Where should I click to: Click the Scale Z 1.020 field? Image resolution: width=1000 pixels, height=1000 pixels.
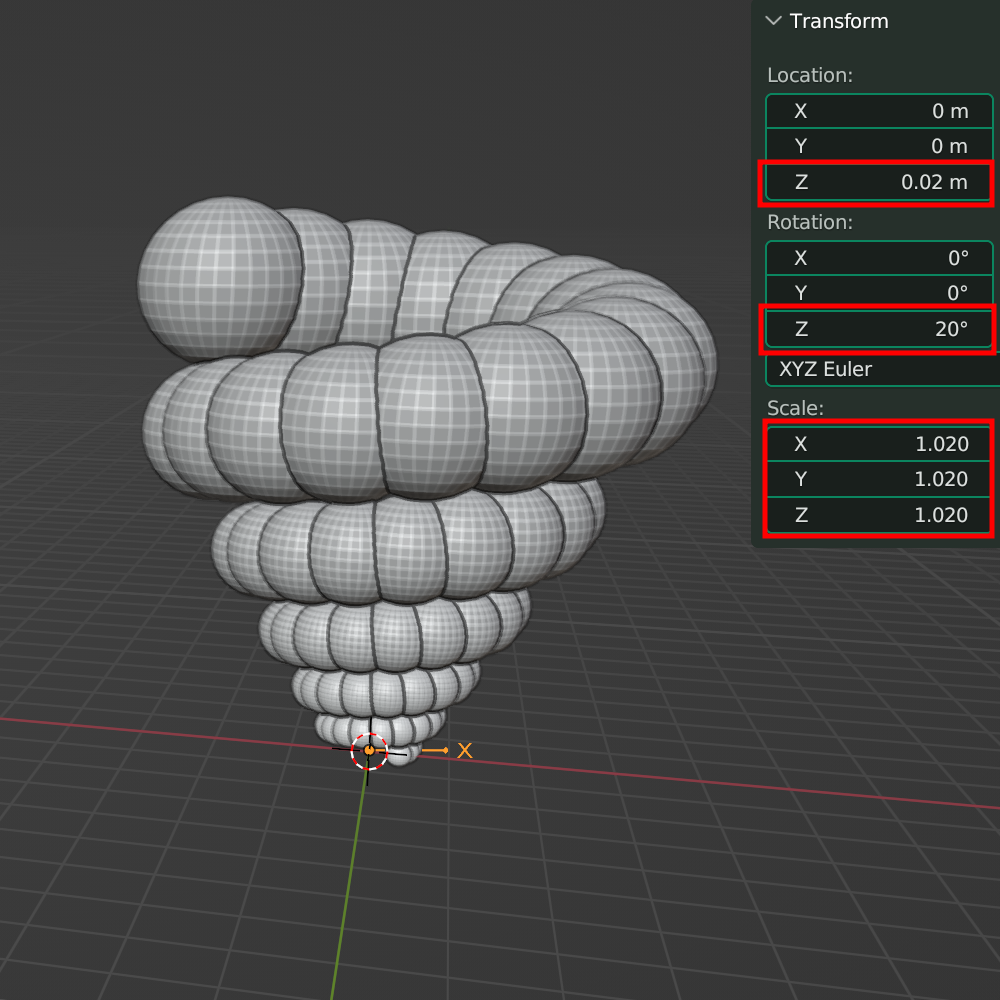[x=879, y=515]
